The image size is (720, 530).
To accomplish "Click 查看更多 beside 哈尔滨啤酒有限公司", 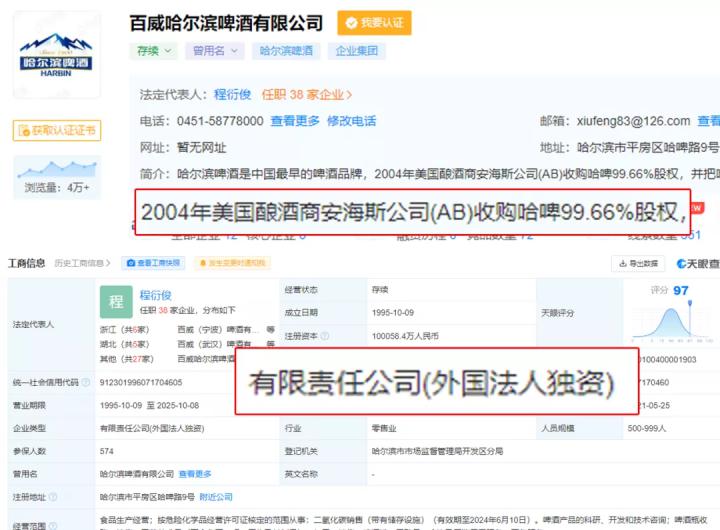I will pos(195,474).
